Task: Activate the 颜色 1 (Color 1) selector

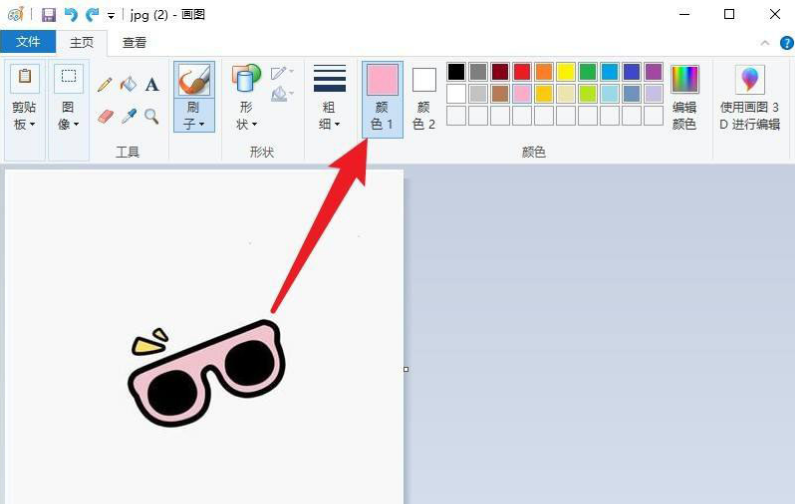Action: (x=382, y=98)
